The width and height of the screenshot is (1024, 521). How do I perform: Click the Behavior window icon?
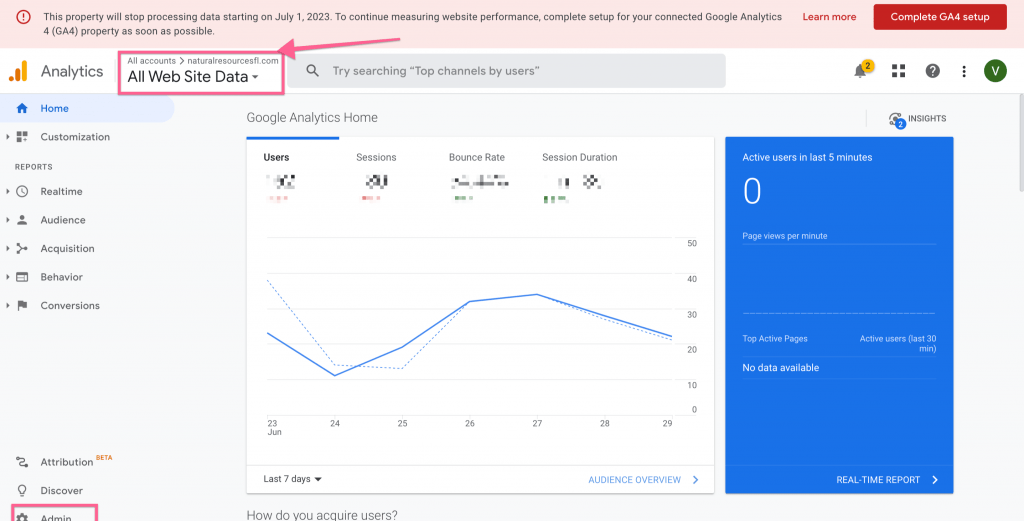pos(22,277)
